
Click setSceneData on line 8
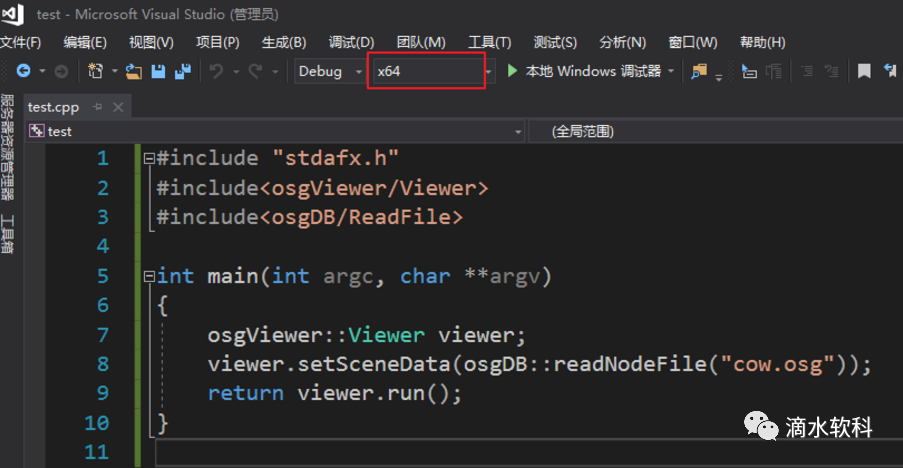[x=374, y=364]
